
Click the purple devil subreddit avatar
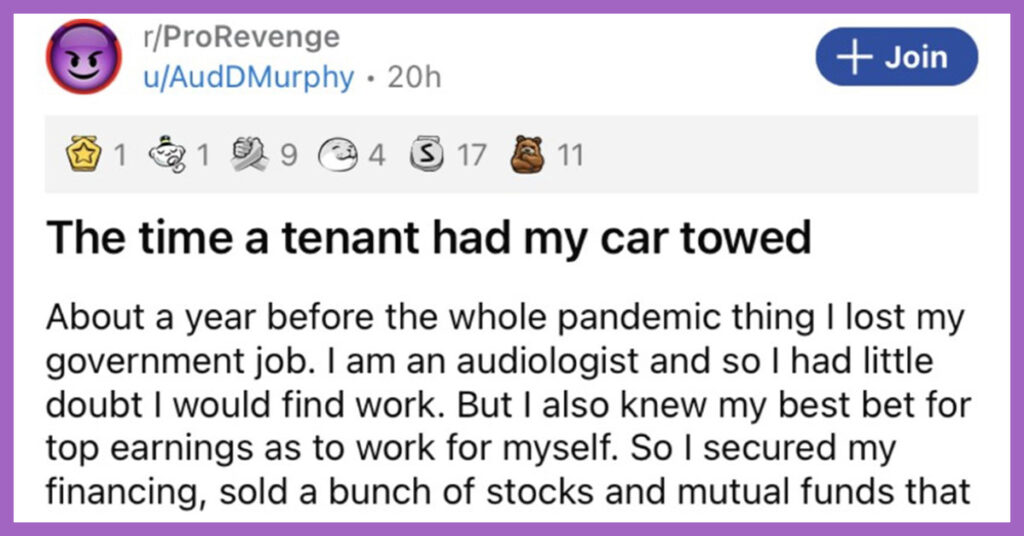coord(84,57)
